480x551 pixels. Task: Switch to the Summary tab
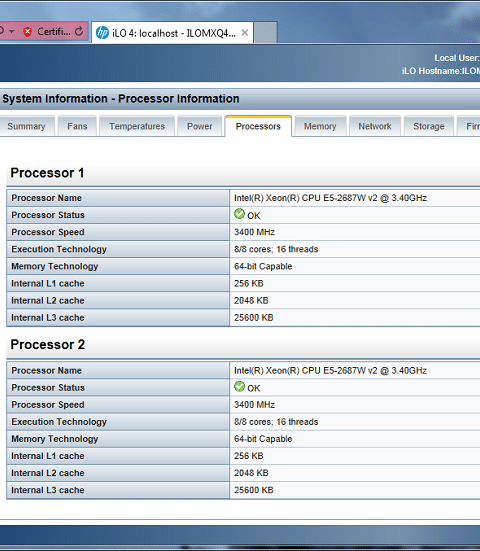[26, 126]
